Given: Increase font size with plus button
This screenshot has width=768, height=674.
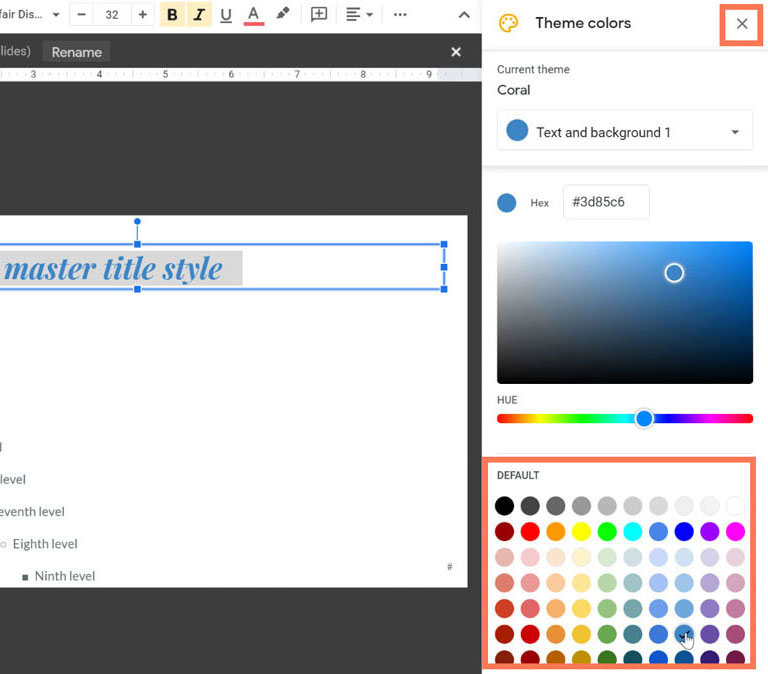Looking at the screenshot, I should click(143, 15).
